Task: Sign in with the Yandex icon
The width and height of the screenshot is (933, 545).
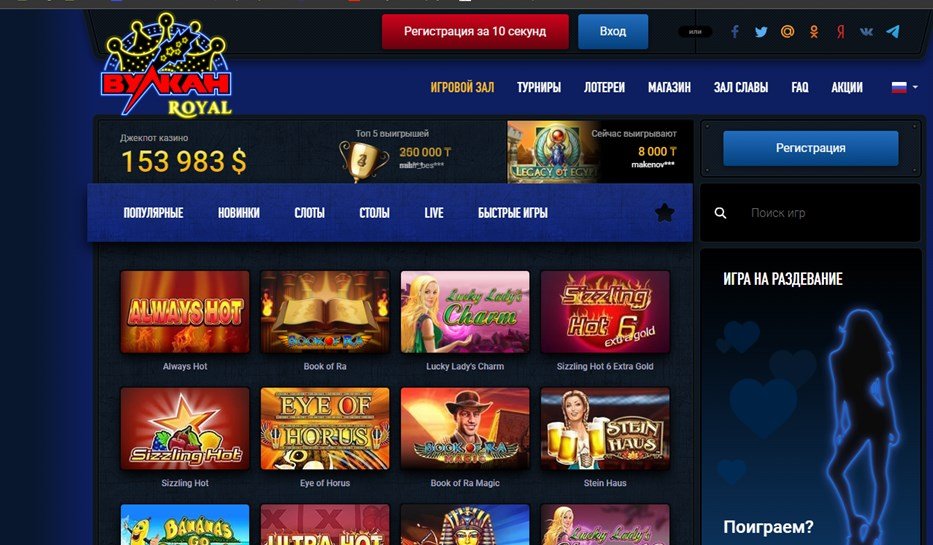Action: tap(840, 32)
